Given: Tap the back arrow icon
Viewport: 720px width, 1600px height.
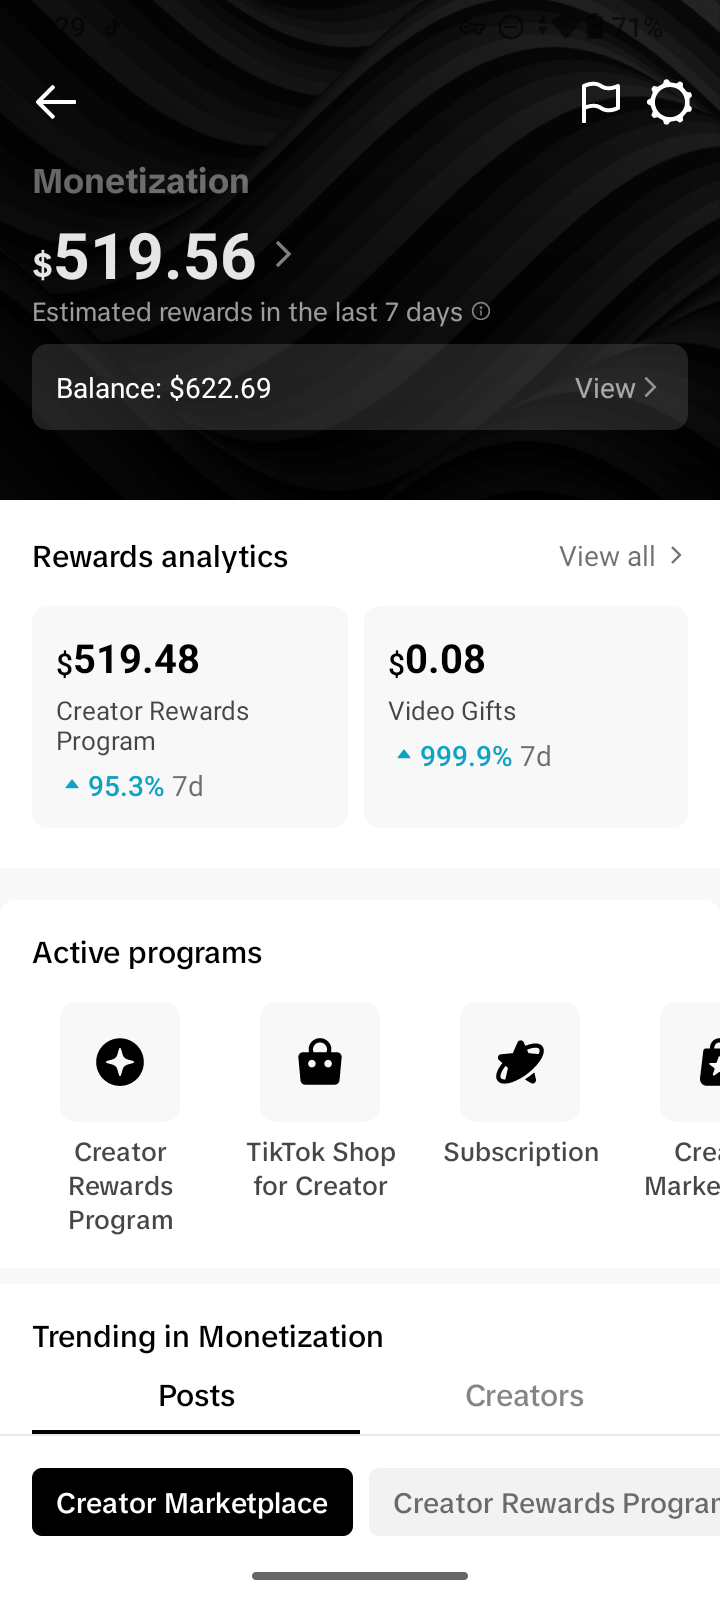Looking at the screenshot, I should click(x=56, y=102).
